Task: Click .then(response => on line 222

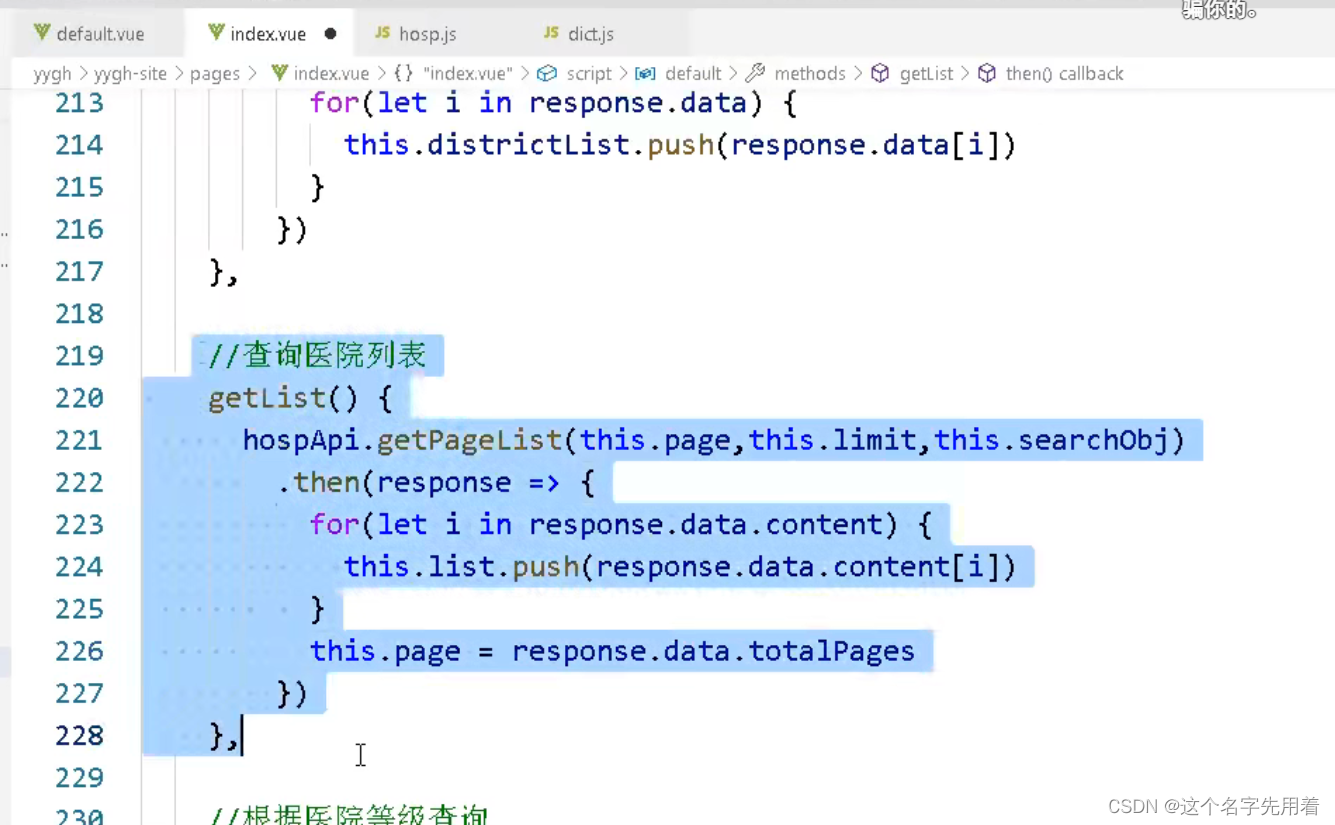Action: 418,483
